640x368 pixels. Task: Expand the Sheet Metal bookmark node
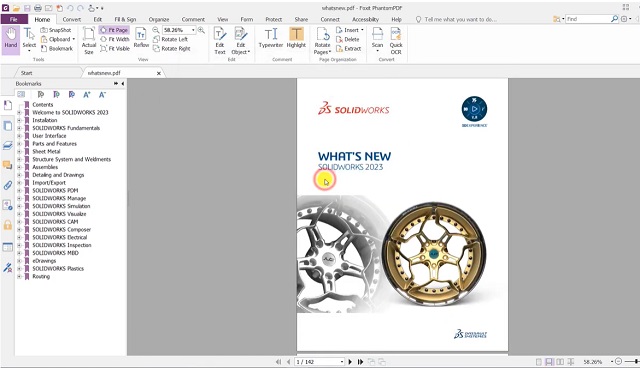point(19,151)
